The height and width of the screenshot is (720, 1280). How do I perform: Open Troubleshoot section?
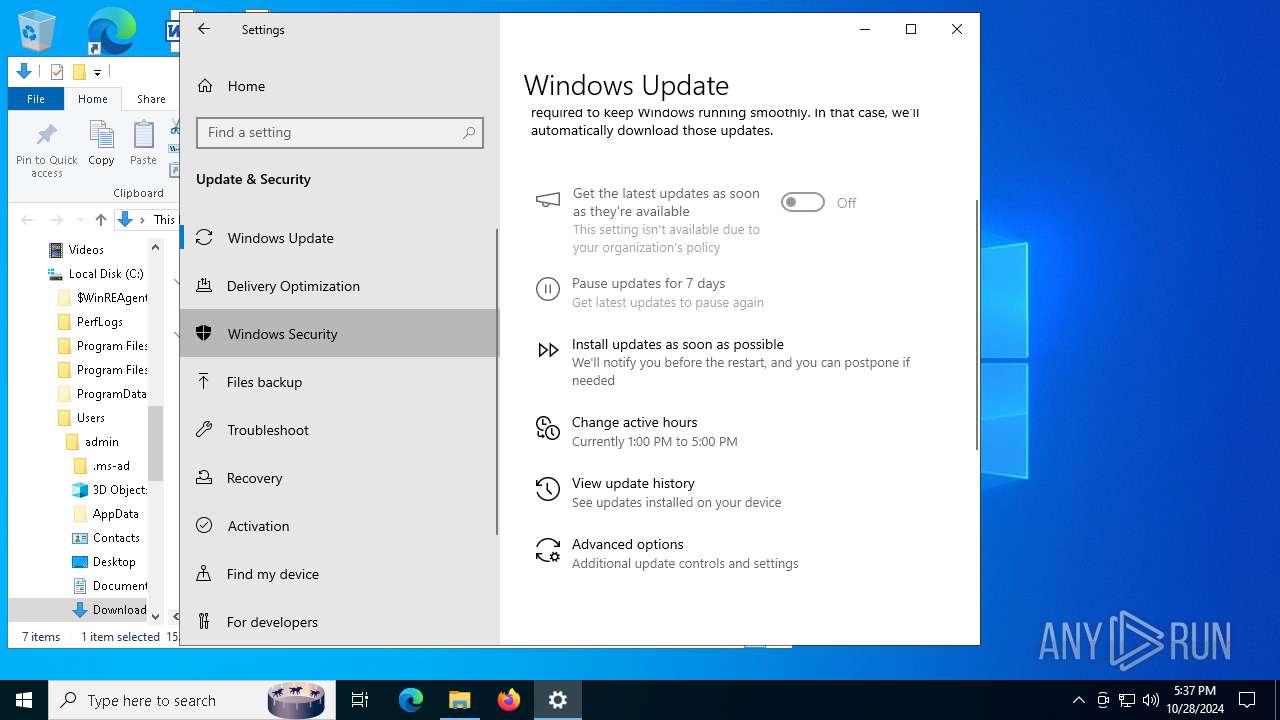pos(340,430)
